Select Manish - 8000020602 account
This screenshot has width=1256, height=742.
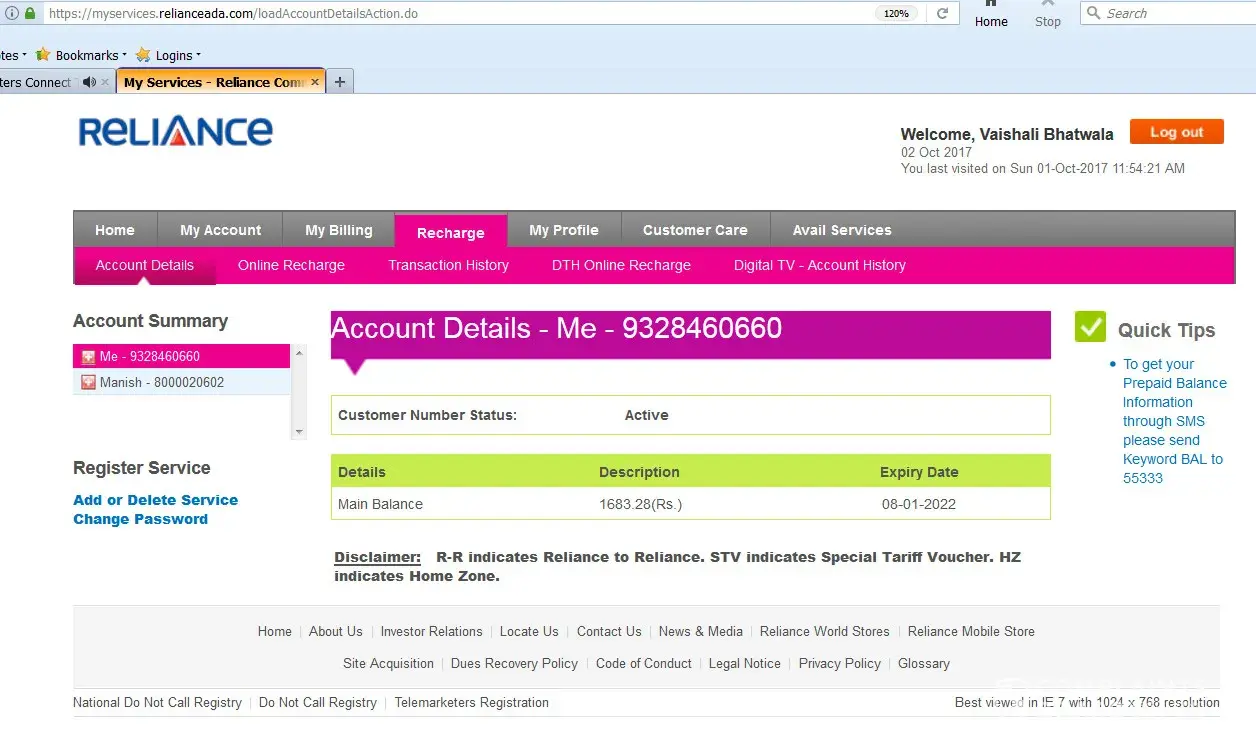[161, 382]
